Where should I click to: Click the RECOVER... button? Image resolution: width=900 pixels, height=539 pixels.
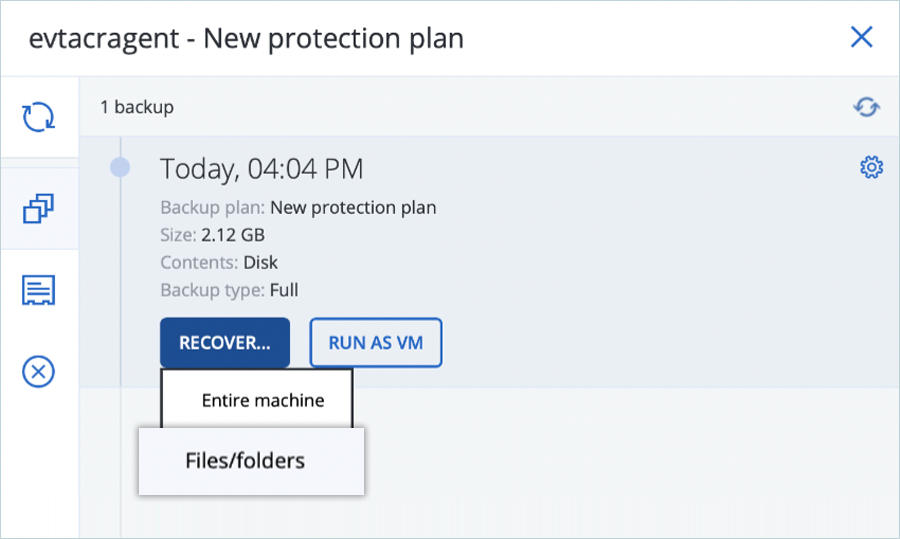[x=224, y=343]
